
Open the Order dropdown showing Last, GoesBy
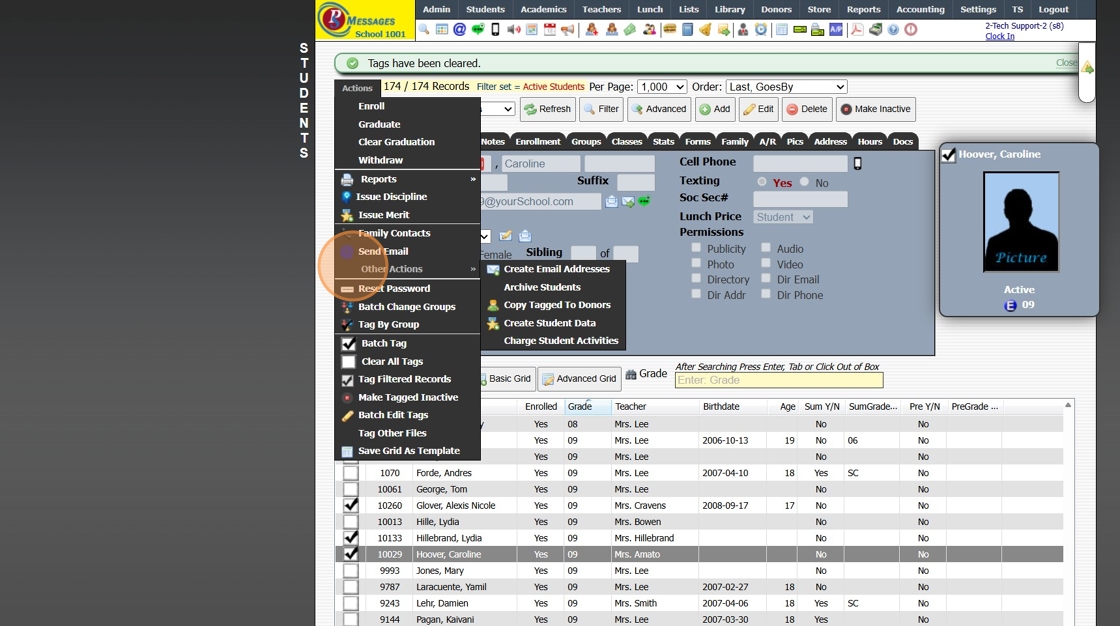click(x=786, y=87)
